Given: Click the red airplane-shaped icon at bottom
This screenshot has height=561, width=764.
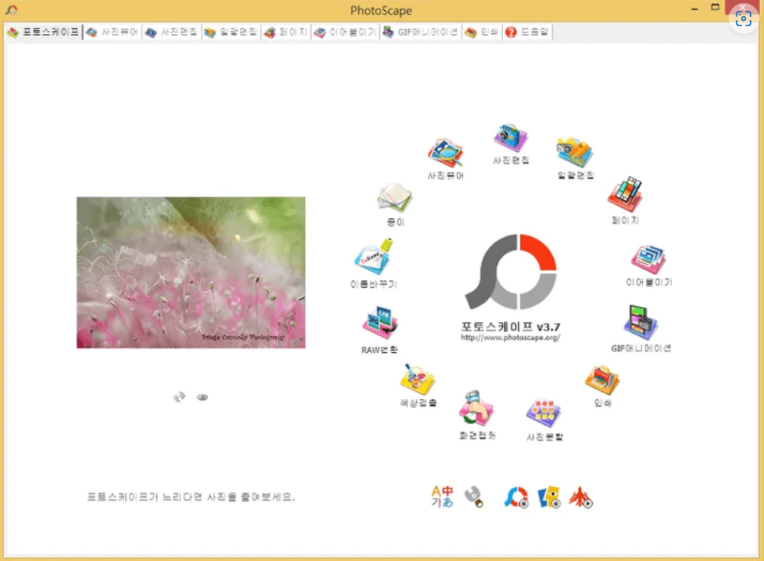Looking at the screenshot, I should [581, 497].
